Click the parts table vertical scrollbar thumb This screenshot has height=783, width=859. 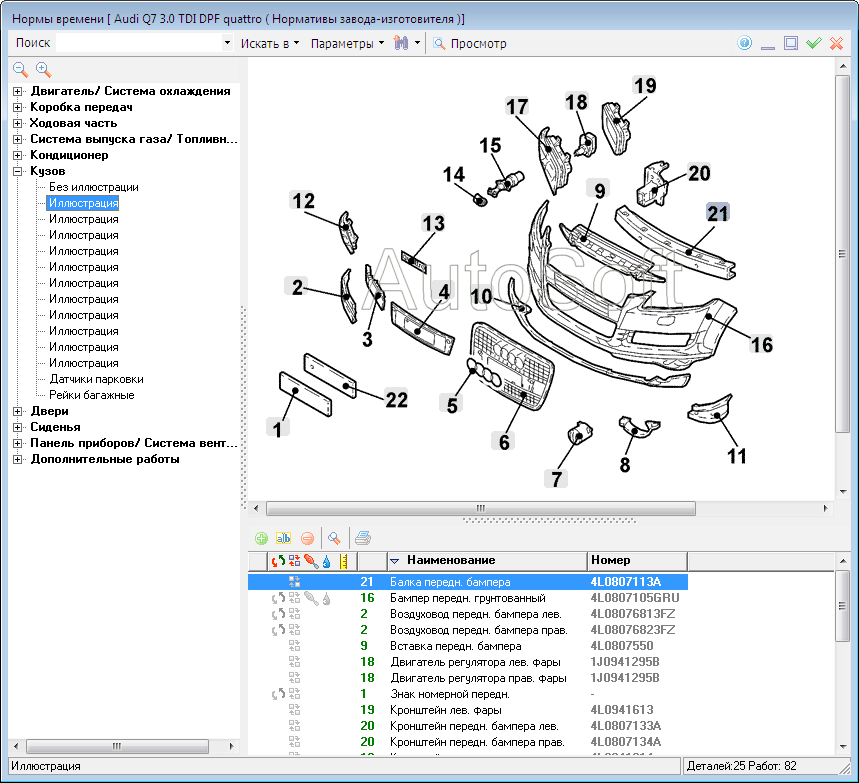pos(843,606)
